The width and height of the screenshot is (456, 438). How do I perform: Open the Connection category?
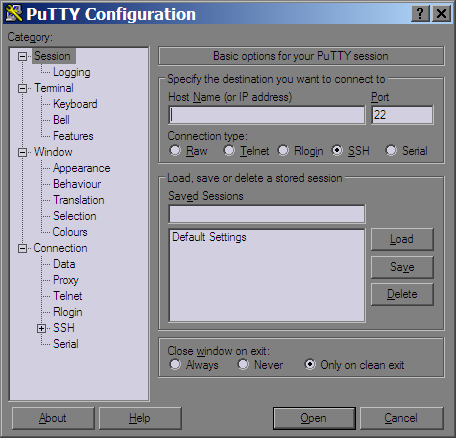60,248
